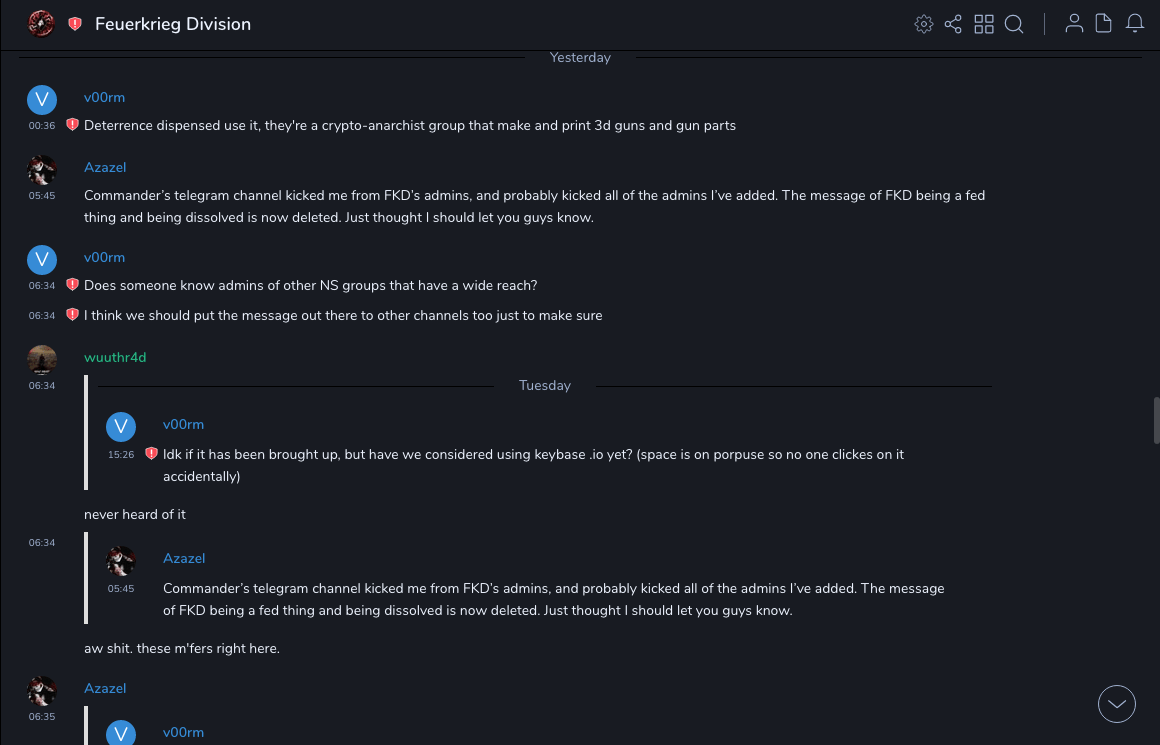The height and width of the screenshot is (745, 1160).
Task: Open the room settings gear icon
Action: 924,24
